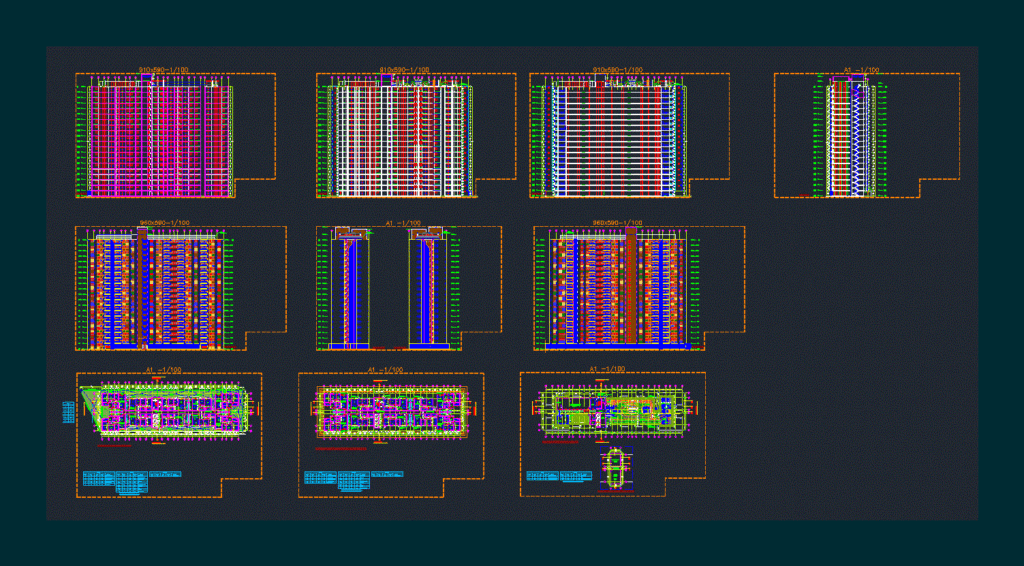This screenshot has width=1024, height=566.
Task: Click the '960x590-1/100' label above right facade elevation
Action: click(617, 223)
